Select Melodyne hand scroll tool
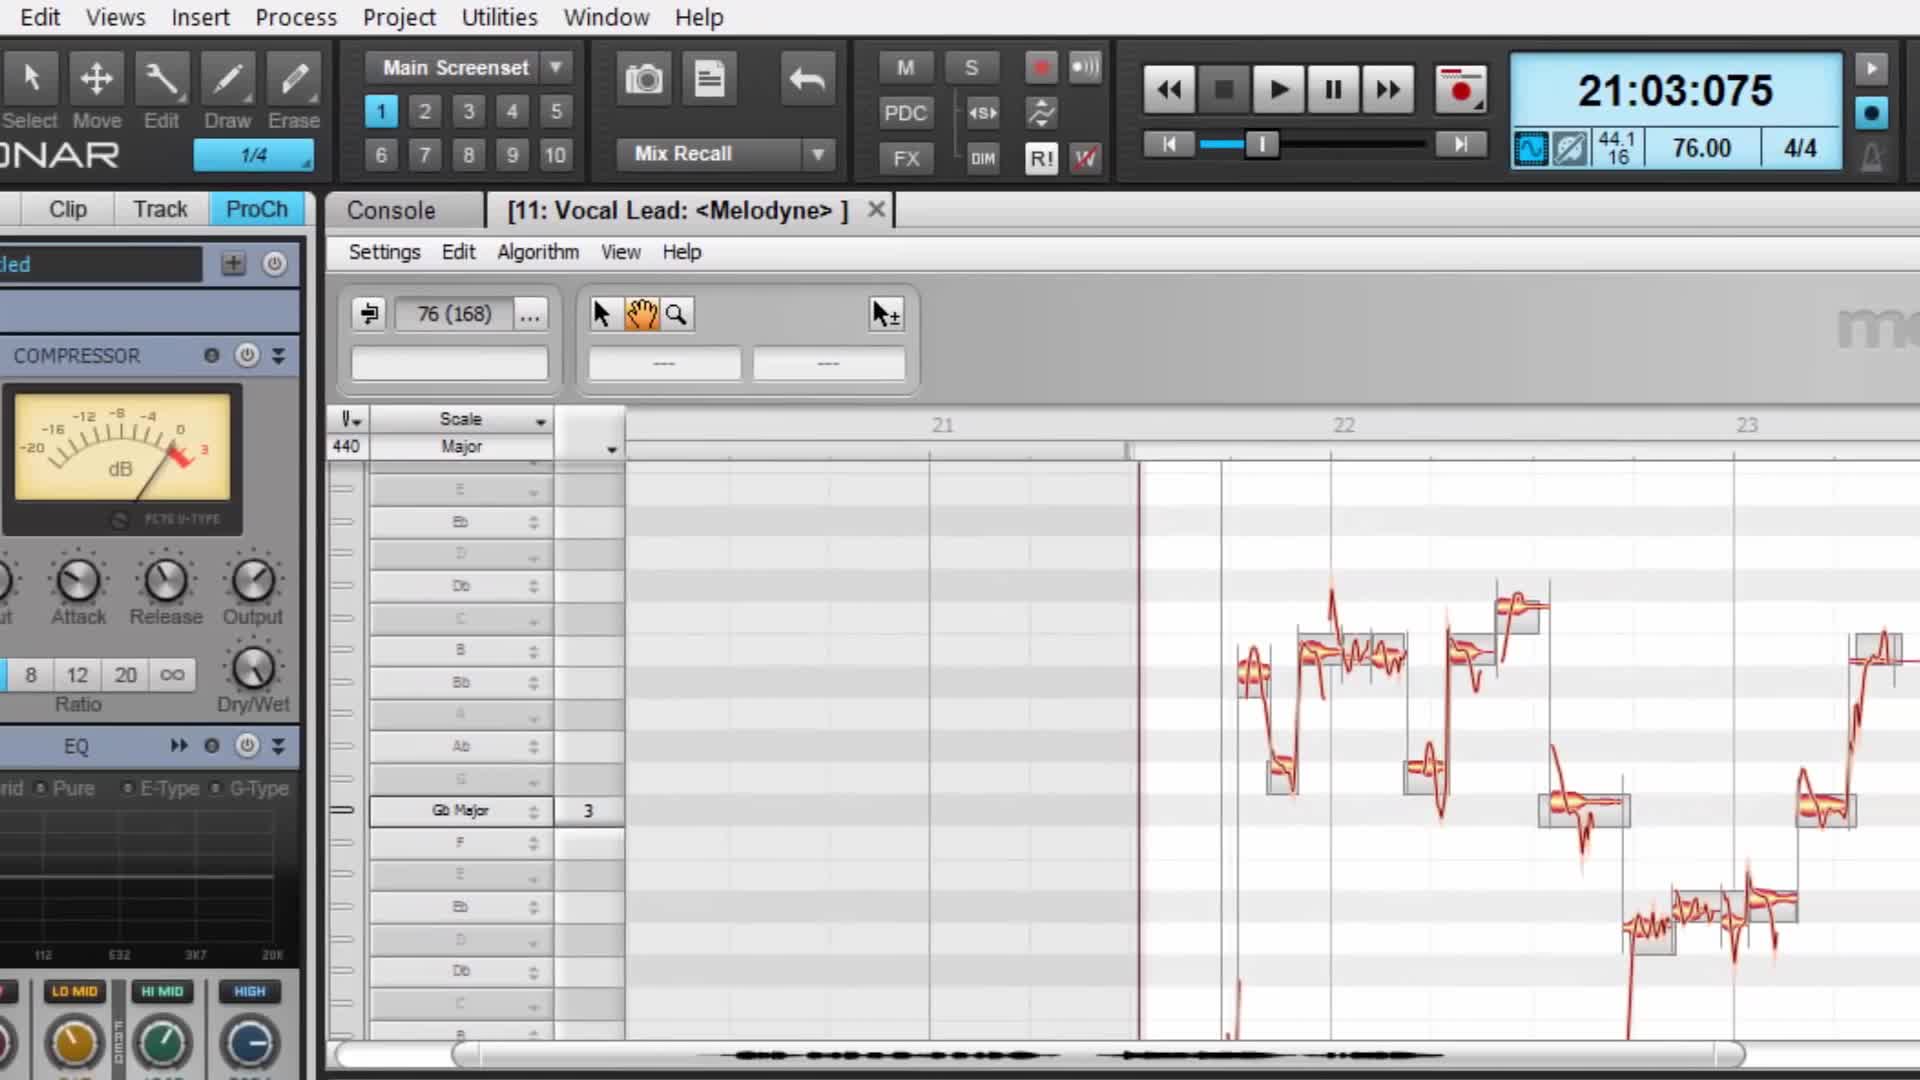 [641, 314]
